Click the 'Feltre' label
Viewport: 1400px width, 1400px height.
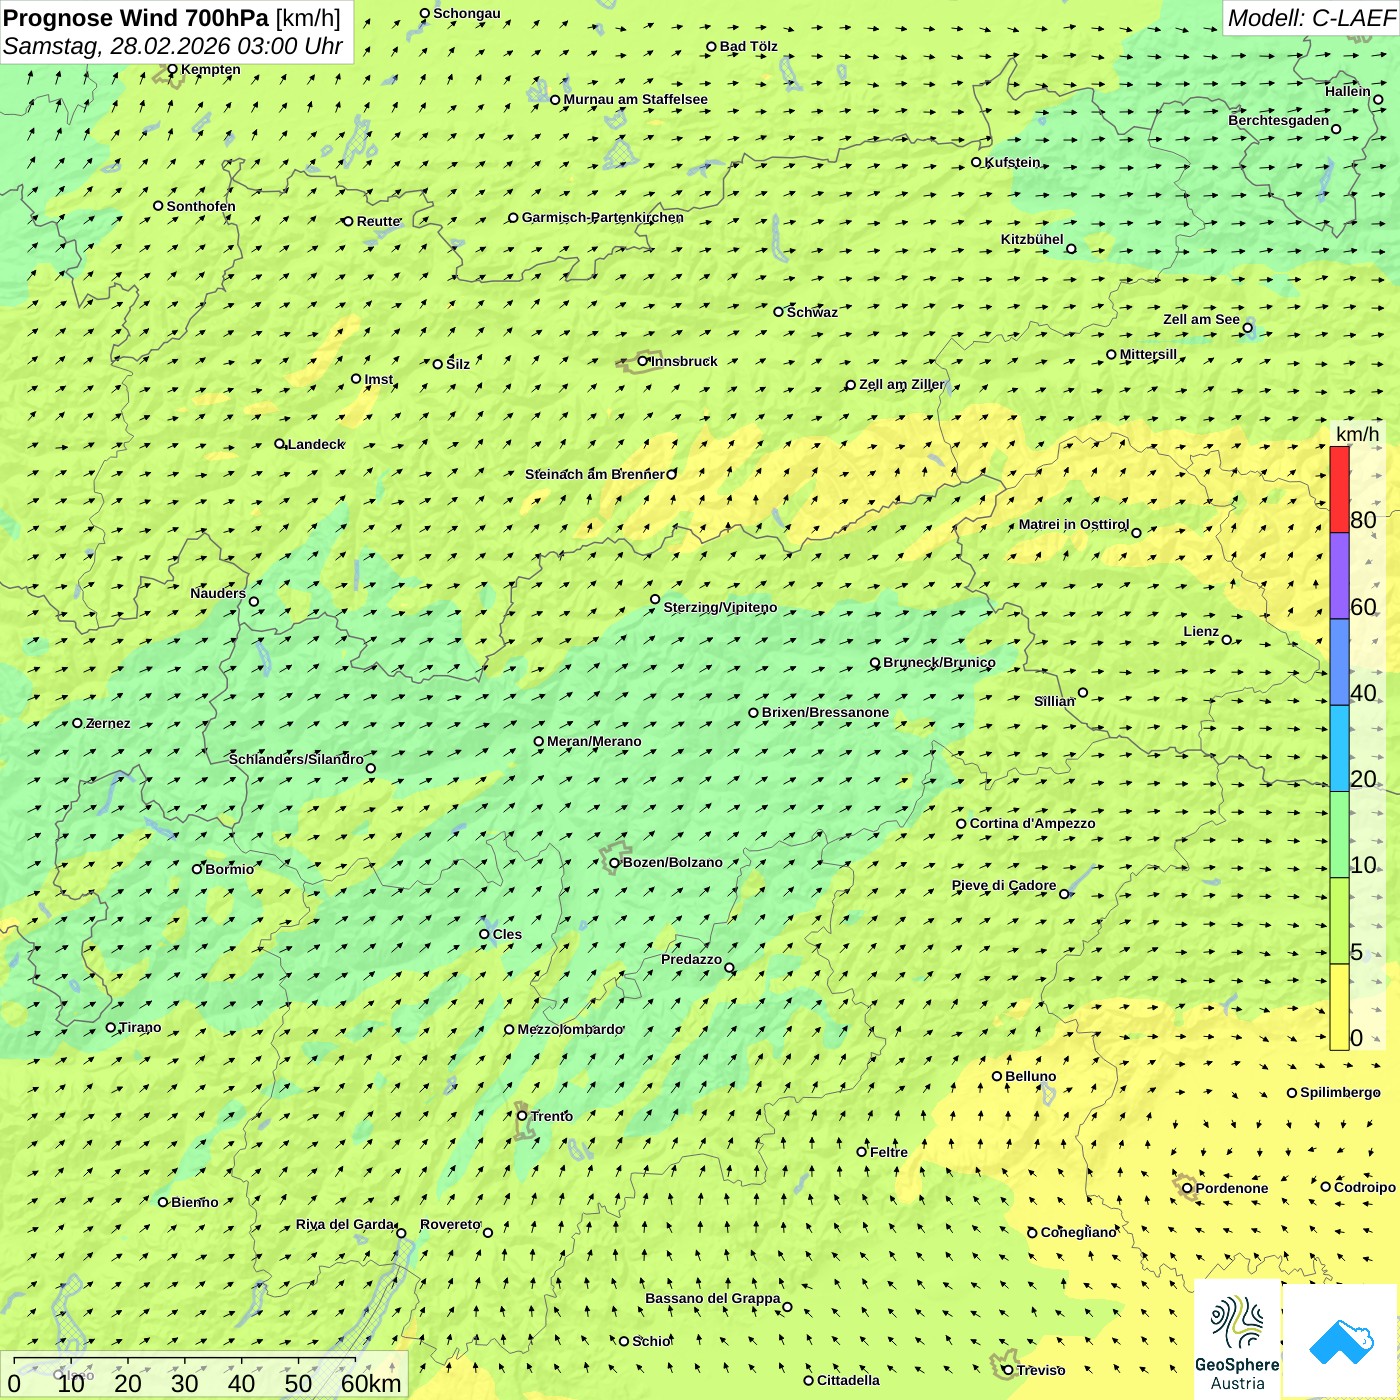(x=889, y=1152)
